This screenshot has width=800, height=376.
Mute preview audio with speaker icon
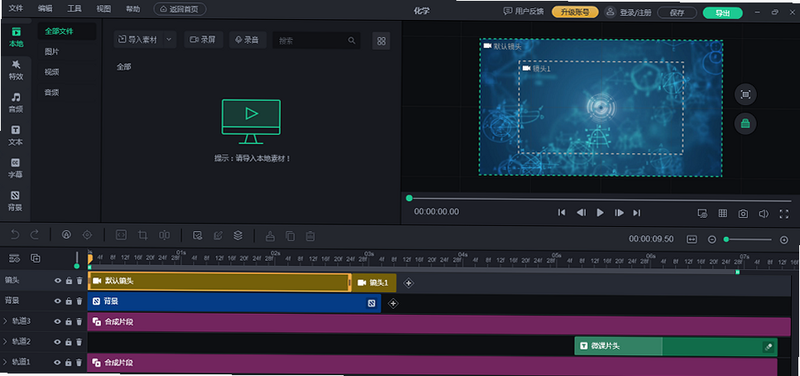(x=763, y=214)
